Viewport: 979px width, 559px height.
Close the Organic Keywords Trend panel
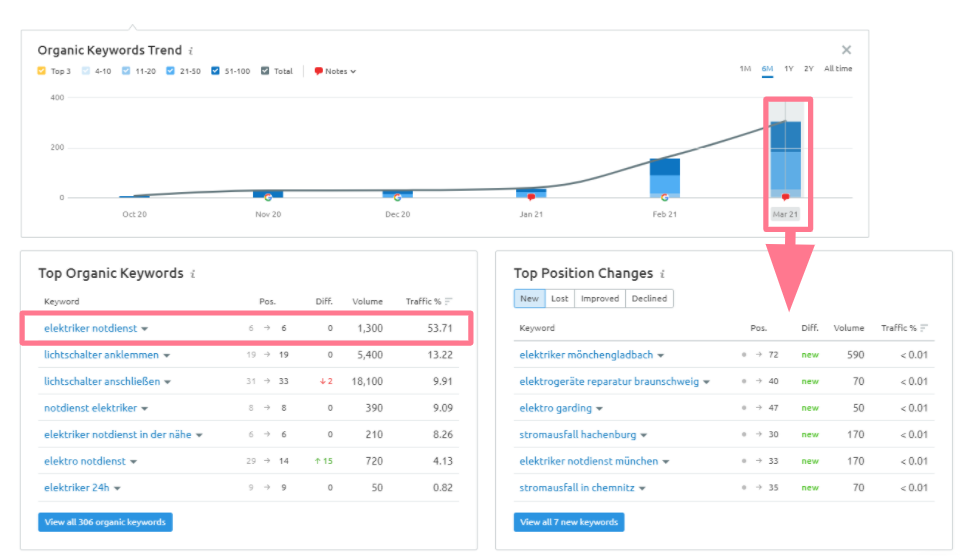(x=846, y=50)
